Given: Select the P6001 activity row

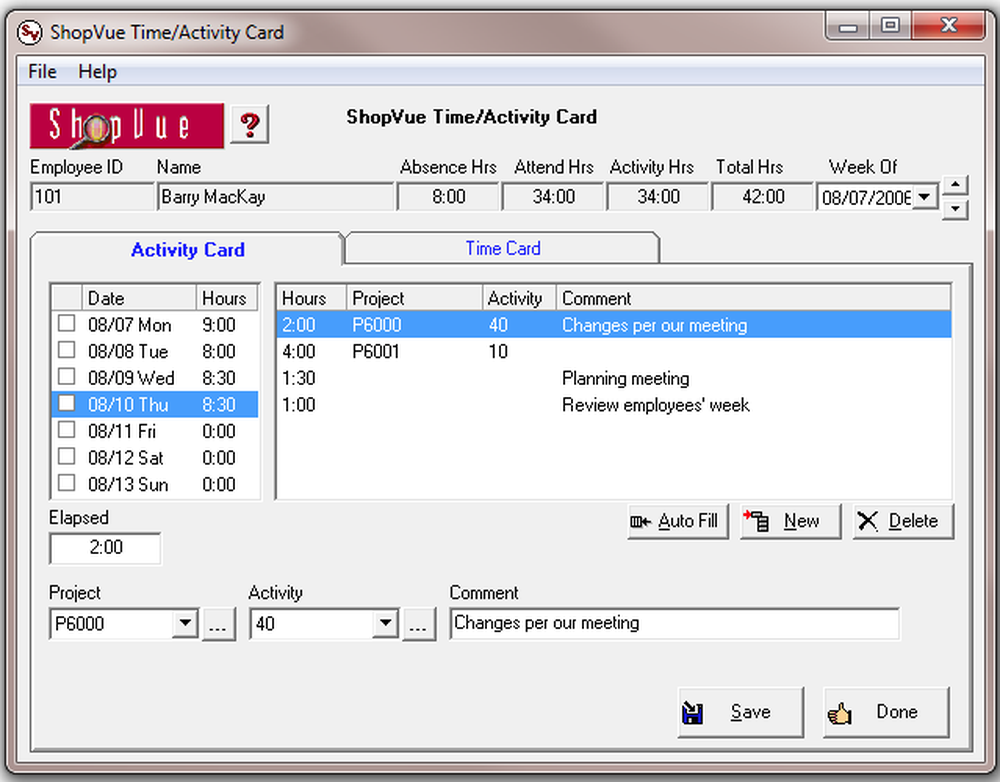Looking at the screenshot, I should click(x=614, y=351).
